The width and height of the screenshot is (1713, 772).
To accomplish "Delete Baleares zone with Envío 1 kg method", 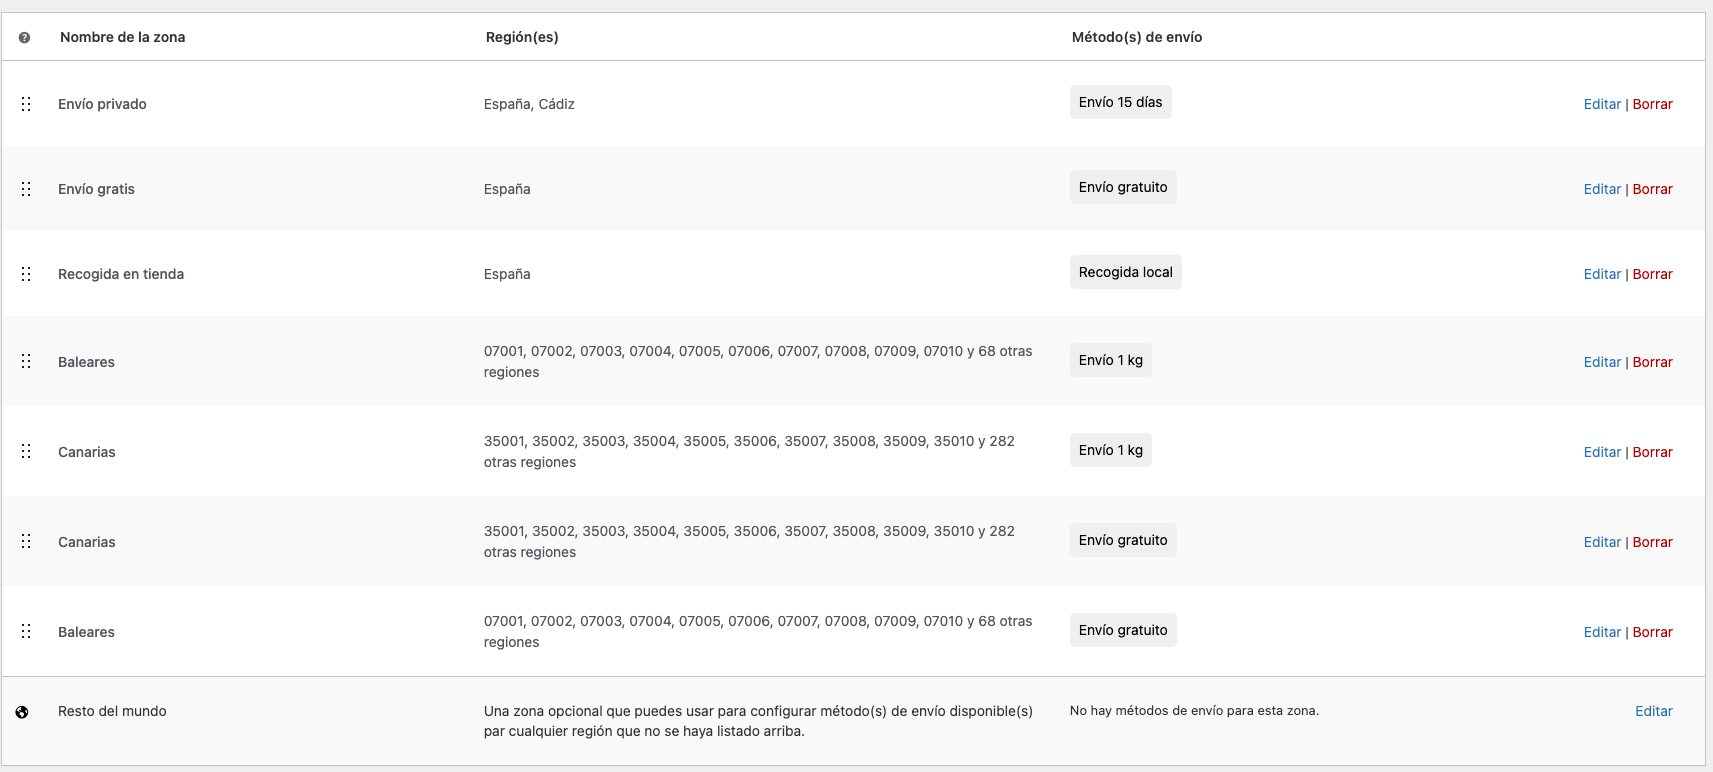I will click(1652, 362).
